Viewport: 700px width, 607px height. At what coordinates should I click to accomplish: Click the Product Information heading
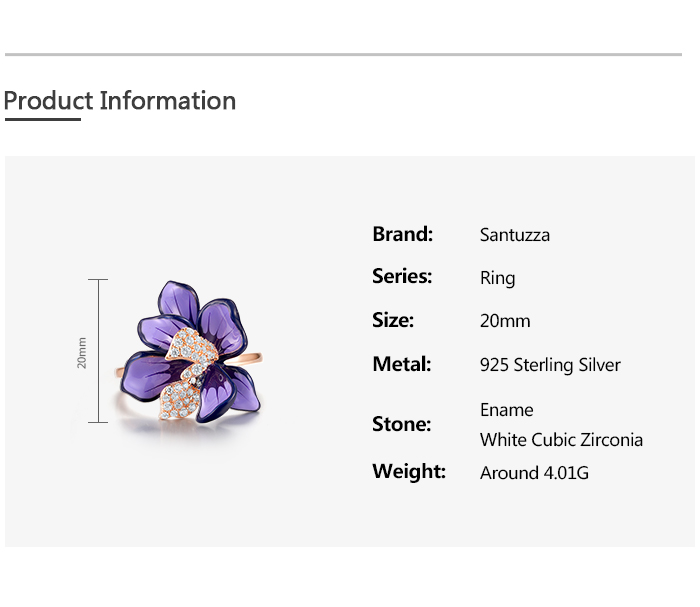pos(120,101)
